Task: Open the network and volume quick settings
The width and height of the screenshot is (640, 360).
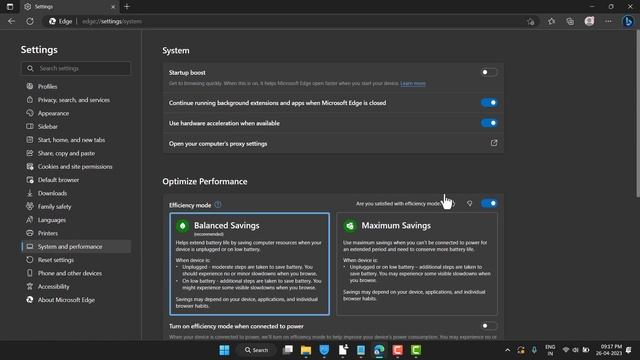Action: click(576, 350)
